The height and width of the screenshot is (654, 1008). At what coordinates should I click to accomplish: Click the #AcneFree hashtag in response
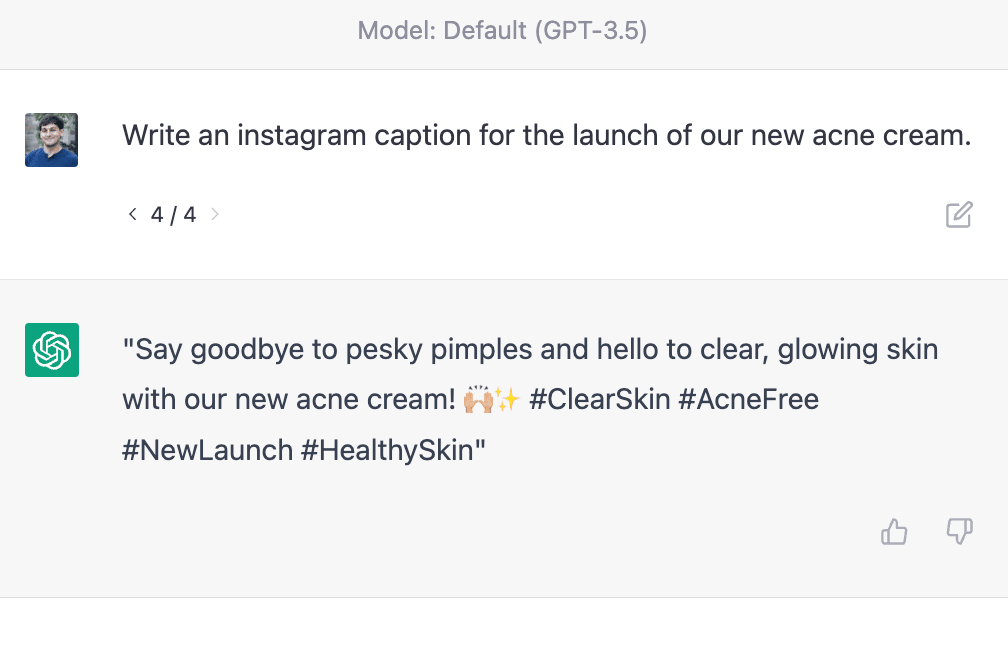tap(749, 399)
